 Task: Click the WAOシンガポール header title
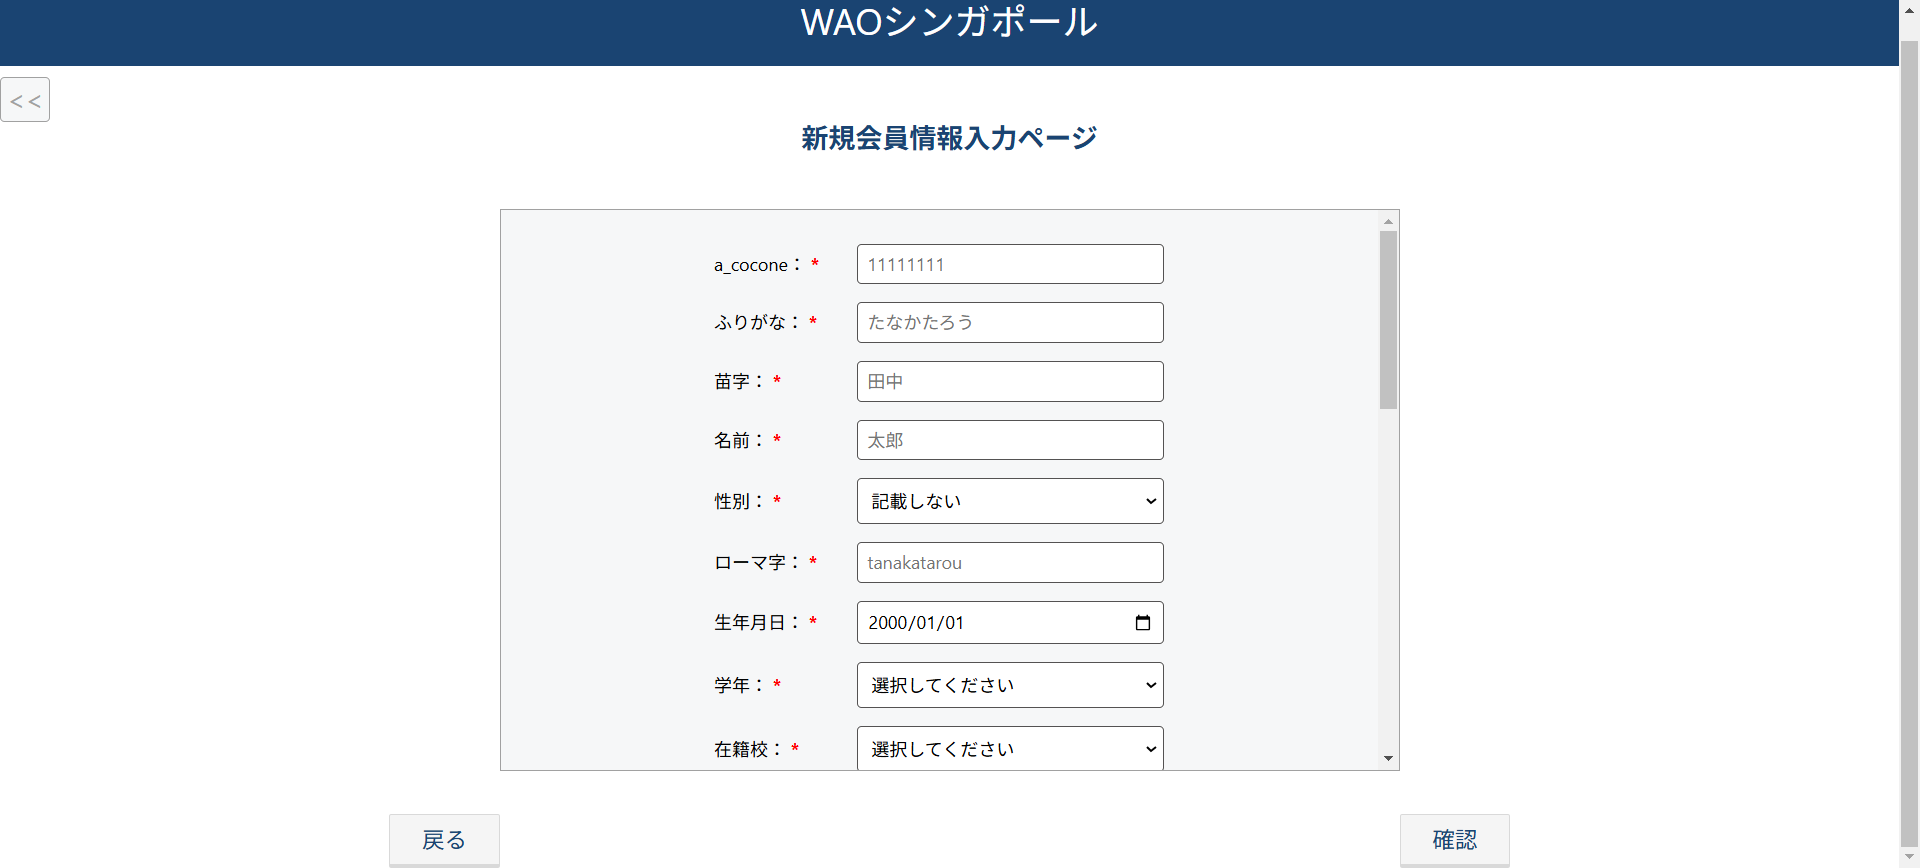coord(949,22)
